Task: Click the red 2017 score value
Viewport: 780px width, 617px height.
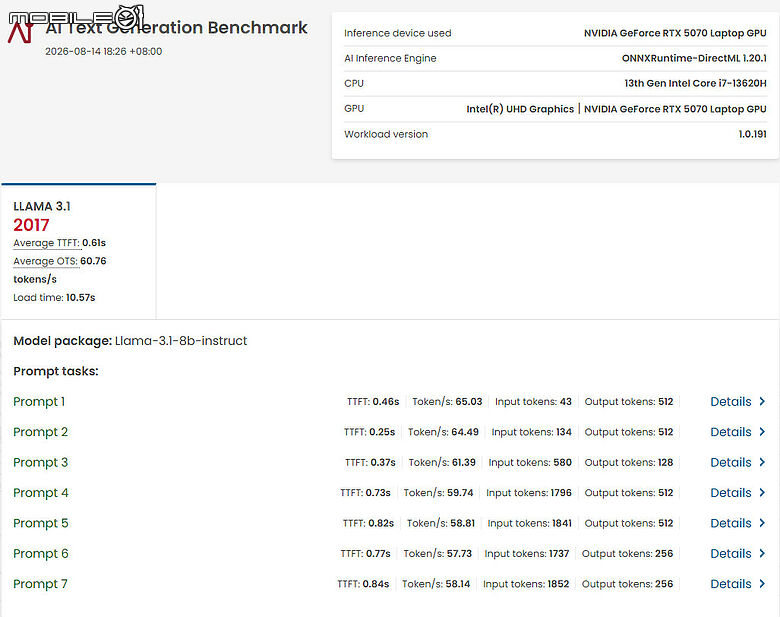Action: pyautogui.click(x=31, y=225)
